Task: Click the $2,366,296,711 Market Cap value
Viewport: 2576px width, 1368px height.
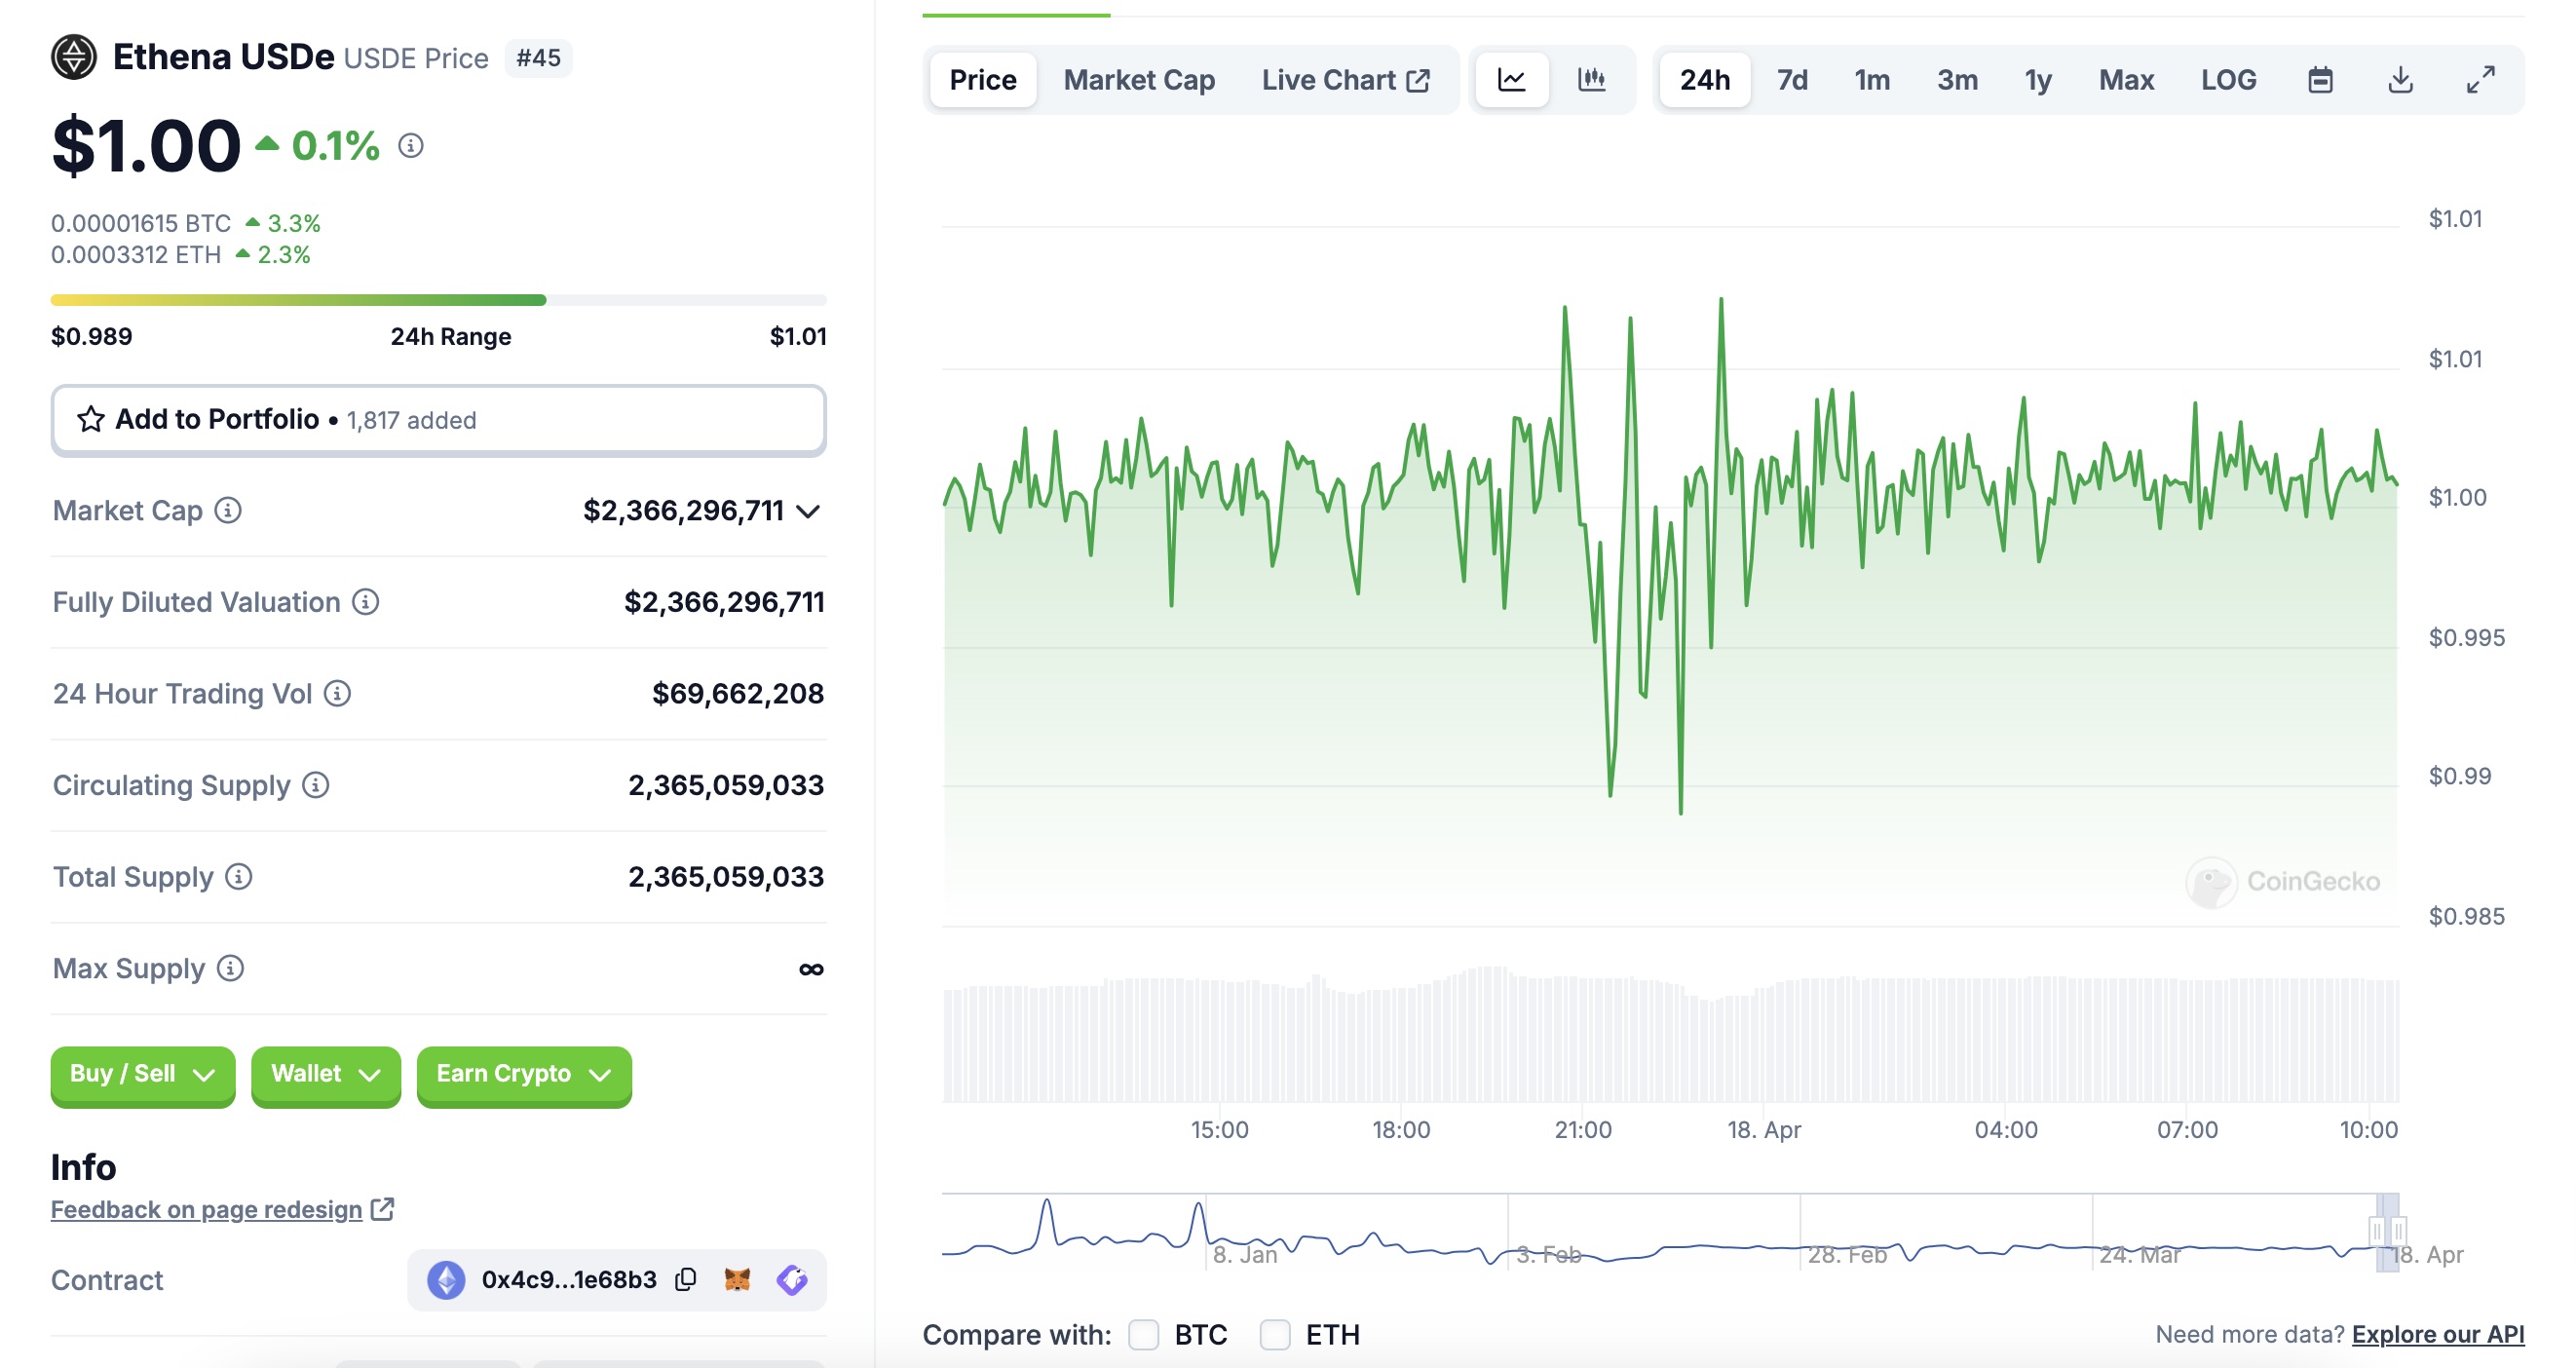Action: [683, 511]
